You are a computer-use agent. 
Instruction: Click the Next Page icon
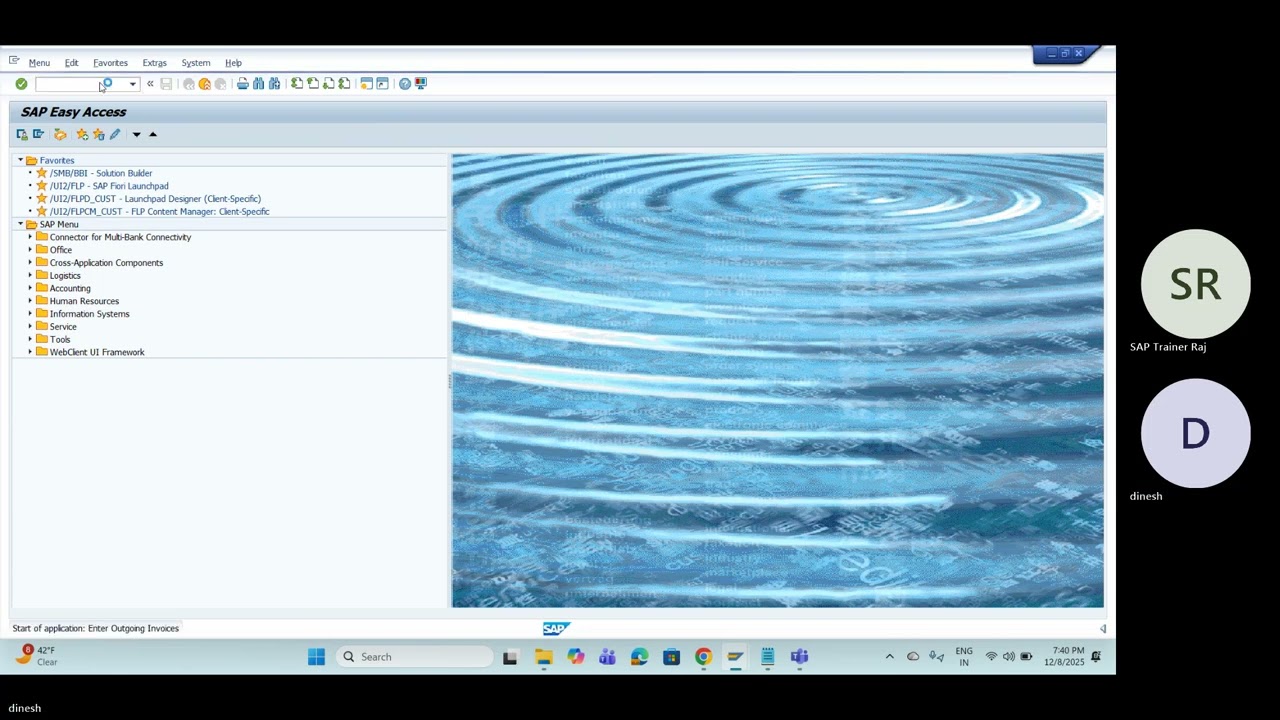329,84
